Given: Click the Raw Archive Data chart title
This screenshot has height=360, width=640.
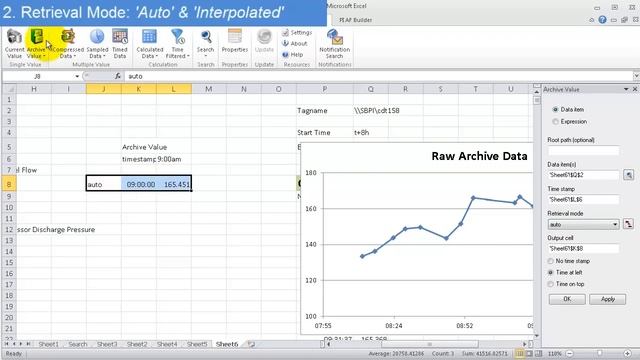Looking at the screenshot, I should point(479,156).
